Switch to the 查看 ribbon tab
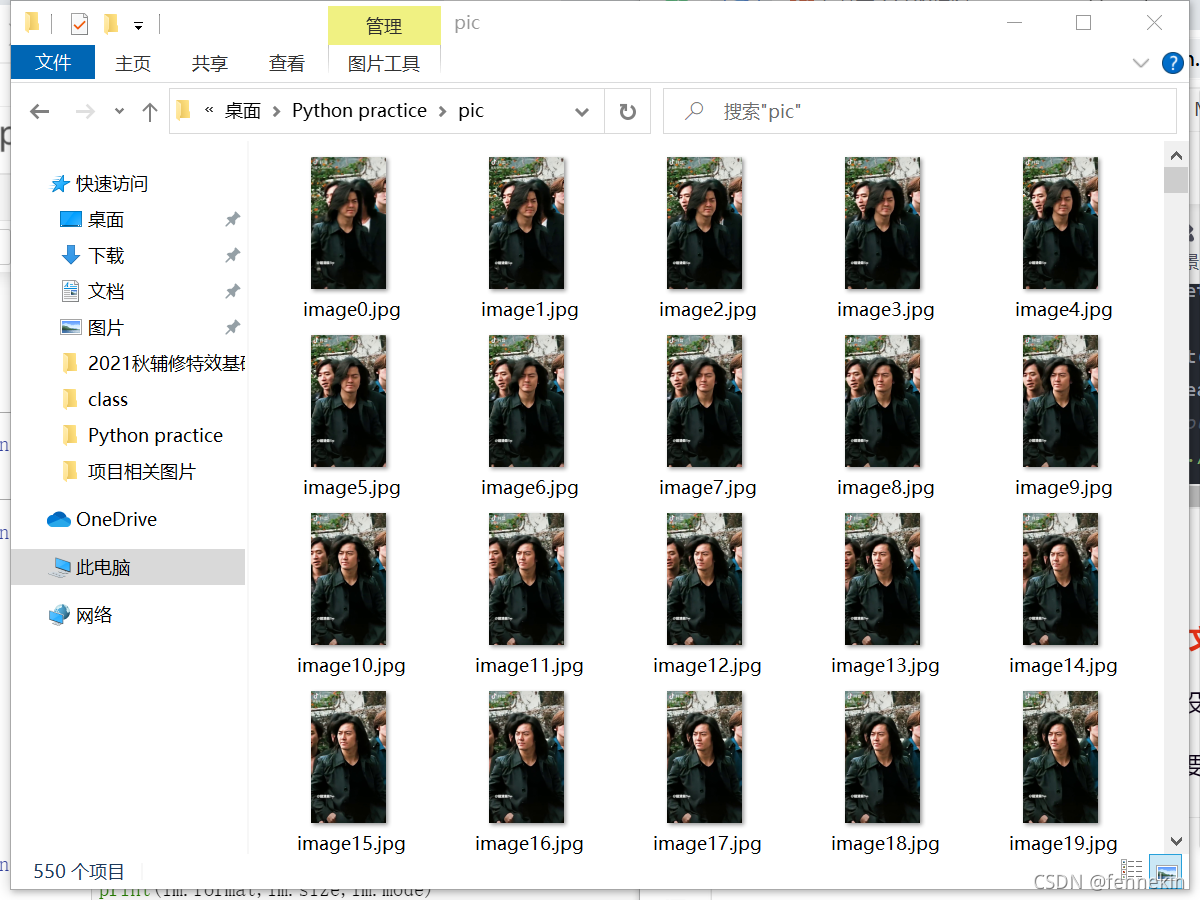The width and height of the screenshot is (1200, 900). (x=287, y=63)
